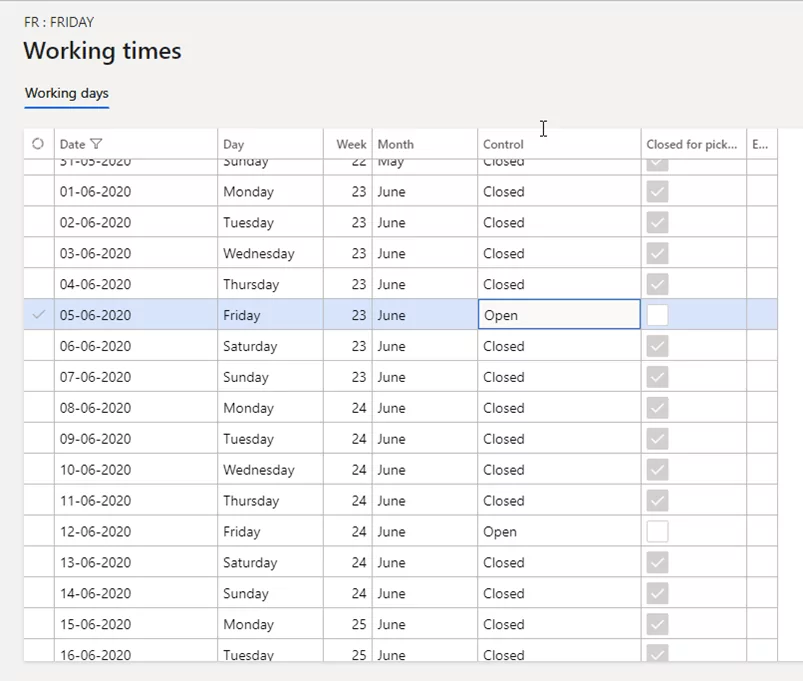This screenshot has height=681, width=803.
Task: Click the Month column header
Action: (396, 144)
